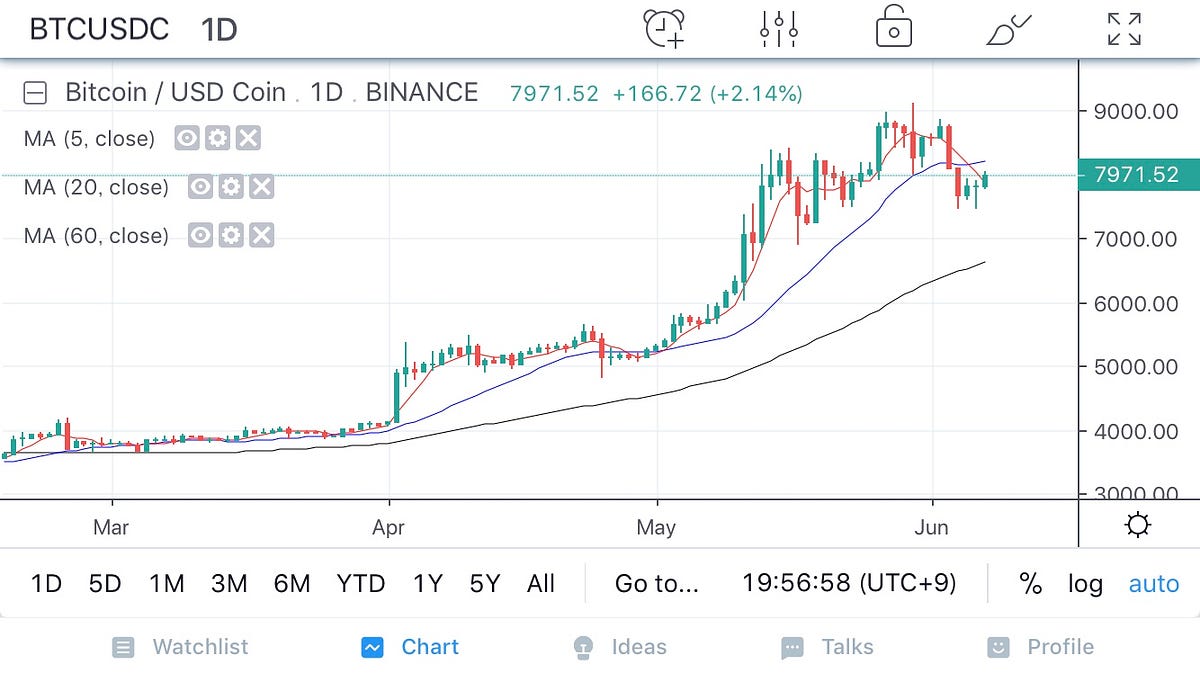Remove the MA (60) indicator
This screenshot has height=675, width=1200.
[261, 235]
